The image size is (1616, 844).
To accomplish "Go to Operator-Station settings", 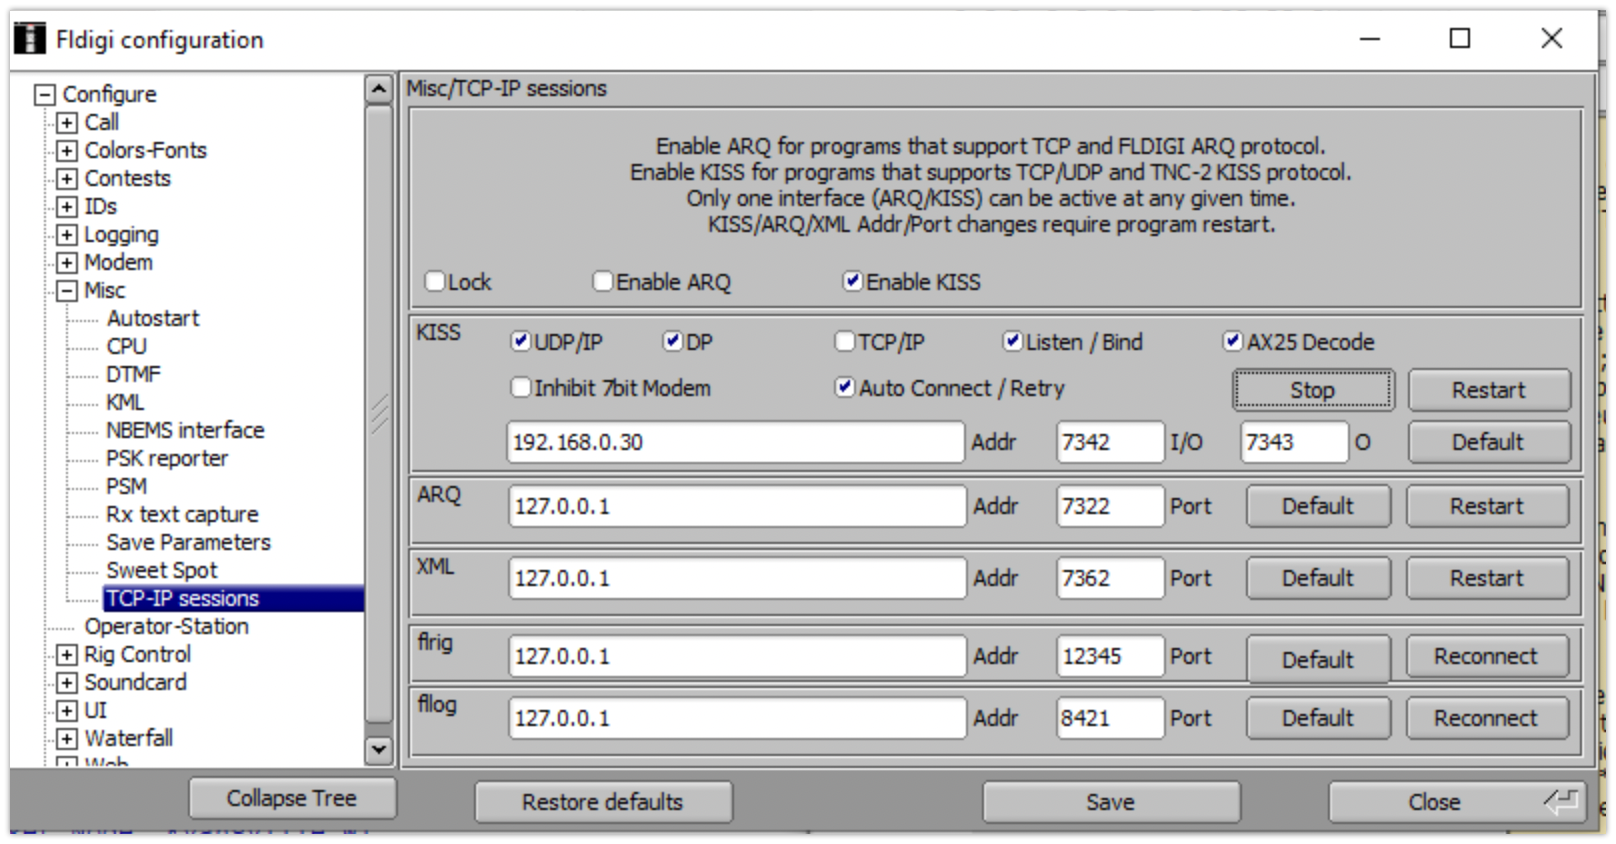I will pos(166,626).
